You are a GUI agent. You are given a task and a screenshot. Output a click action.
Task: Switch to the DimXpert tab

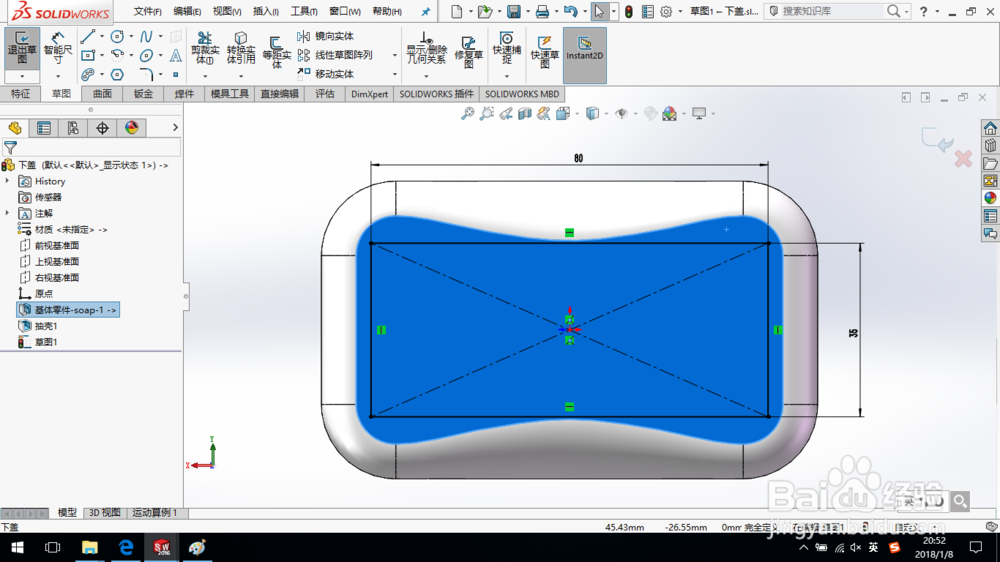pyautogui.click(x=369, y=94)
